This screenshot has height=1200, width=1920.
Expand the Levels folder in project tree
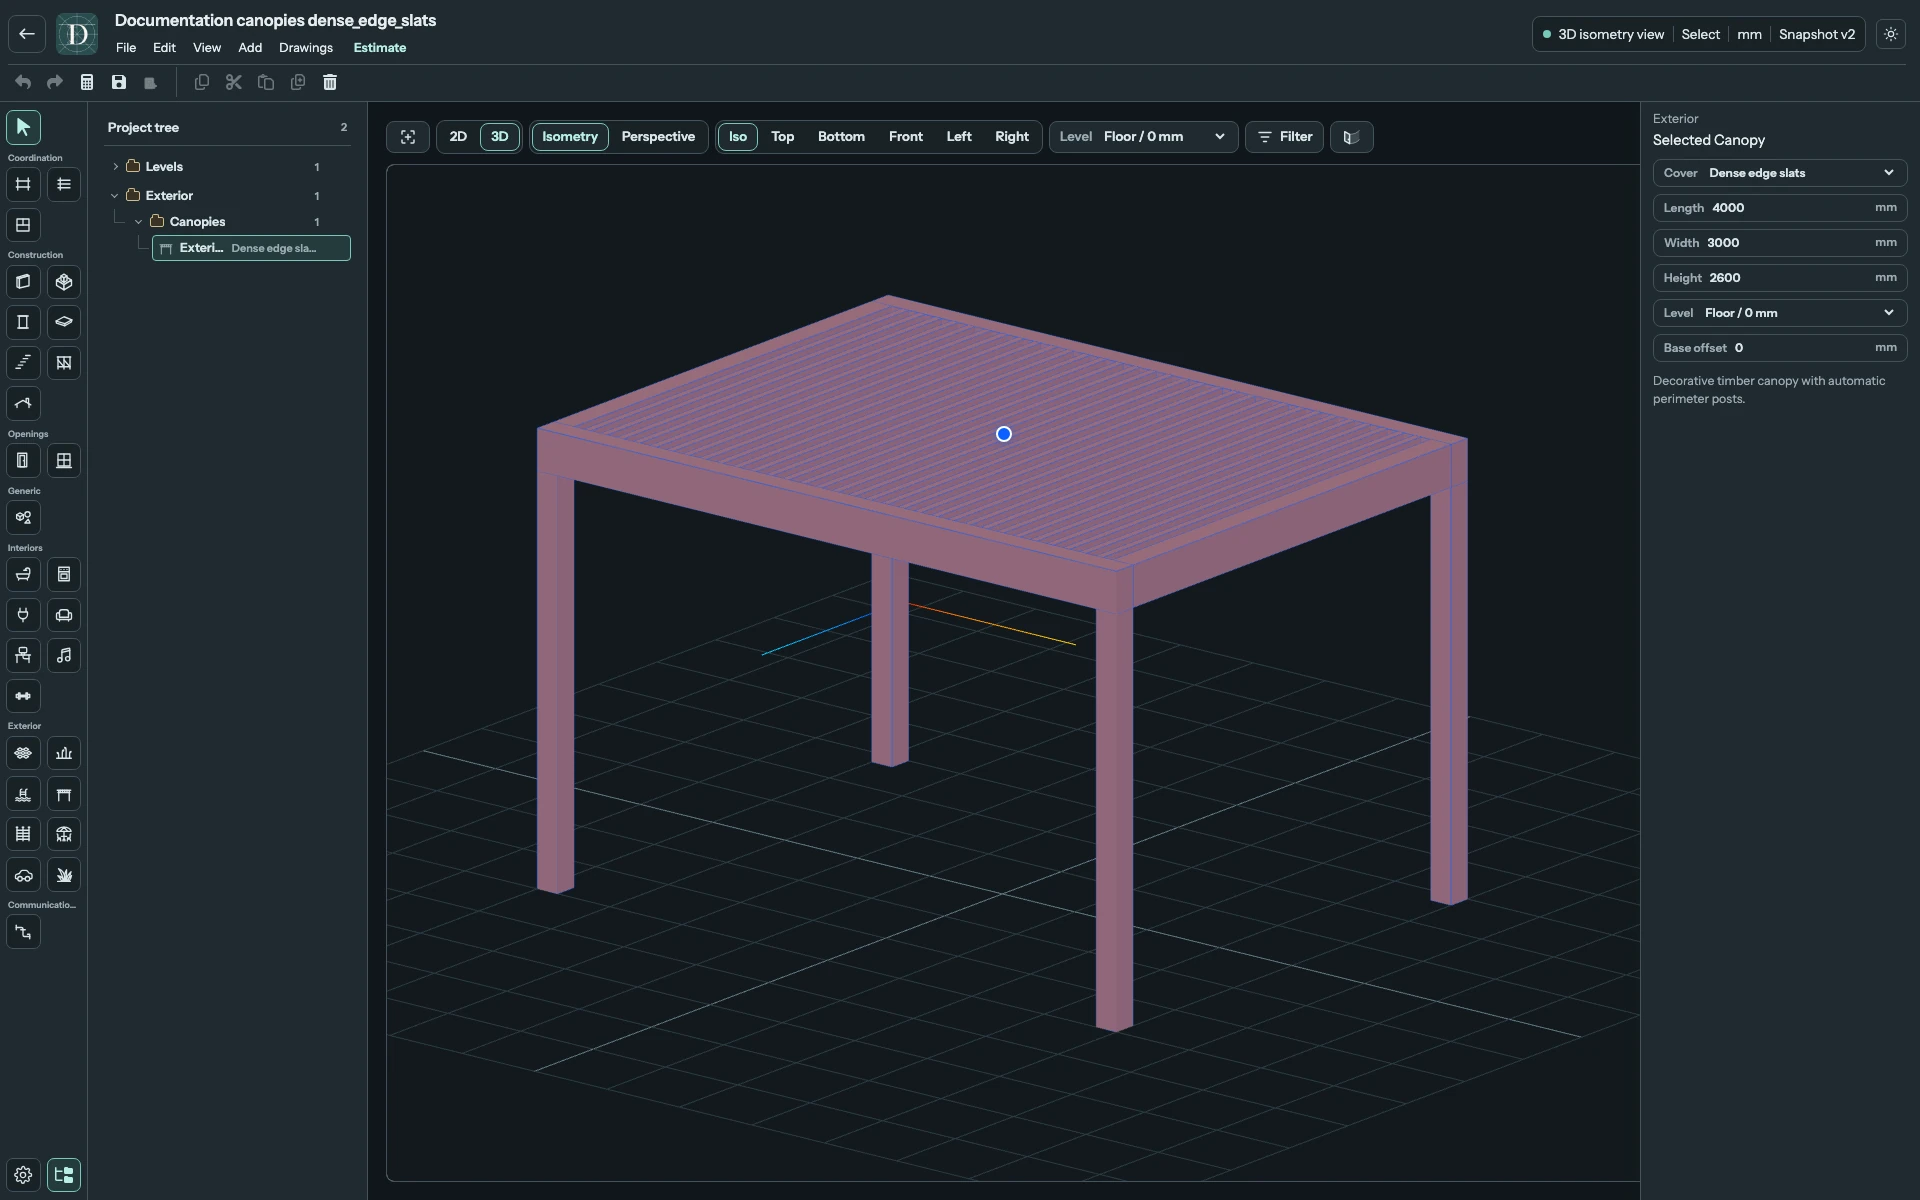click(116, 167)
